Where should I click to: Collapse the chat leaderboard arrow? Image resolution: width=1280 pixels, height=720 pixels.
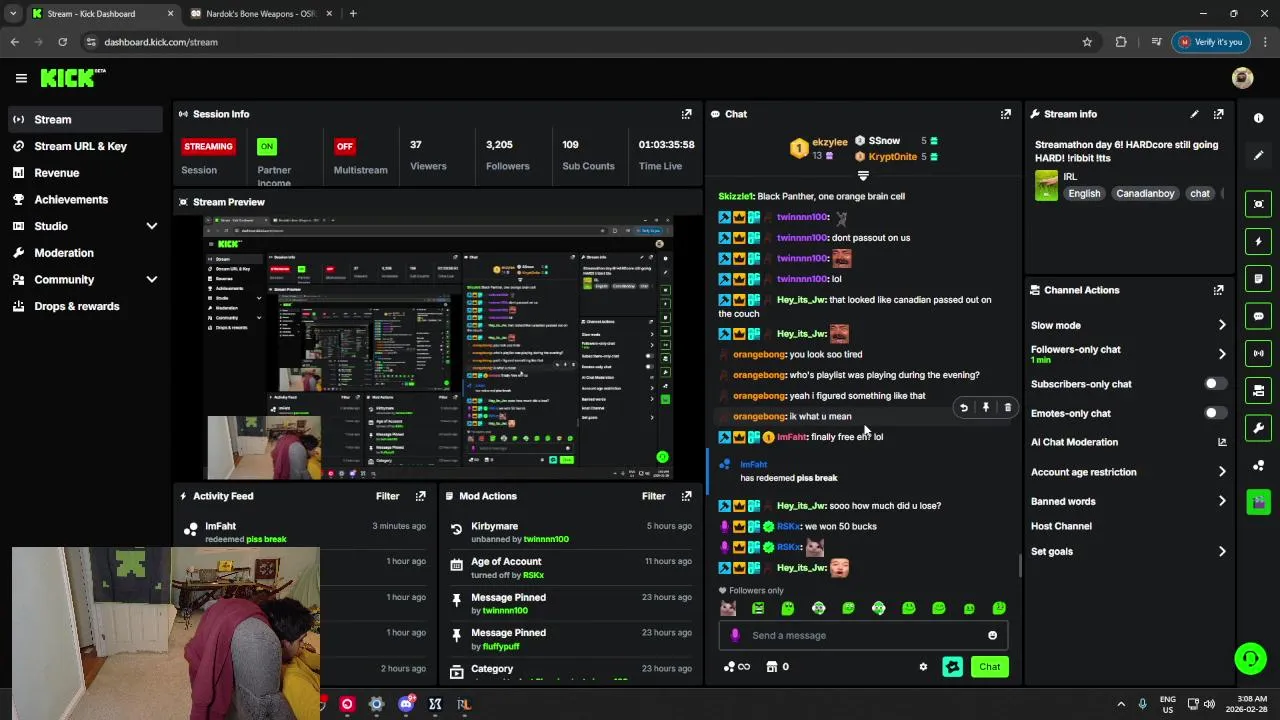tap(863, 176)
